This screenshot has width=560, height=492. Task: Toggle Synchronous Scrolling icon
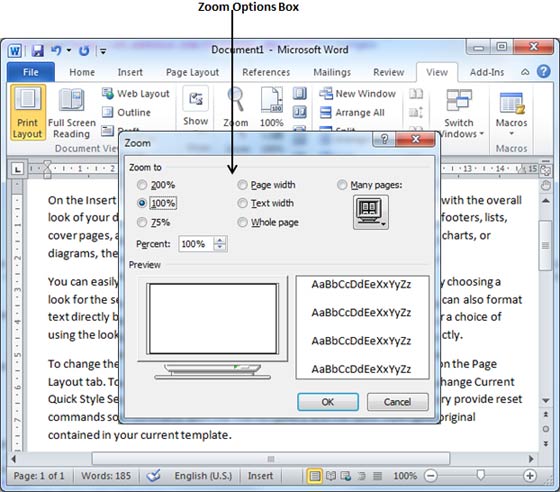point(416,112)
